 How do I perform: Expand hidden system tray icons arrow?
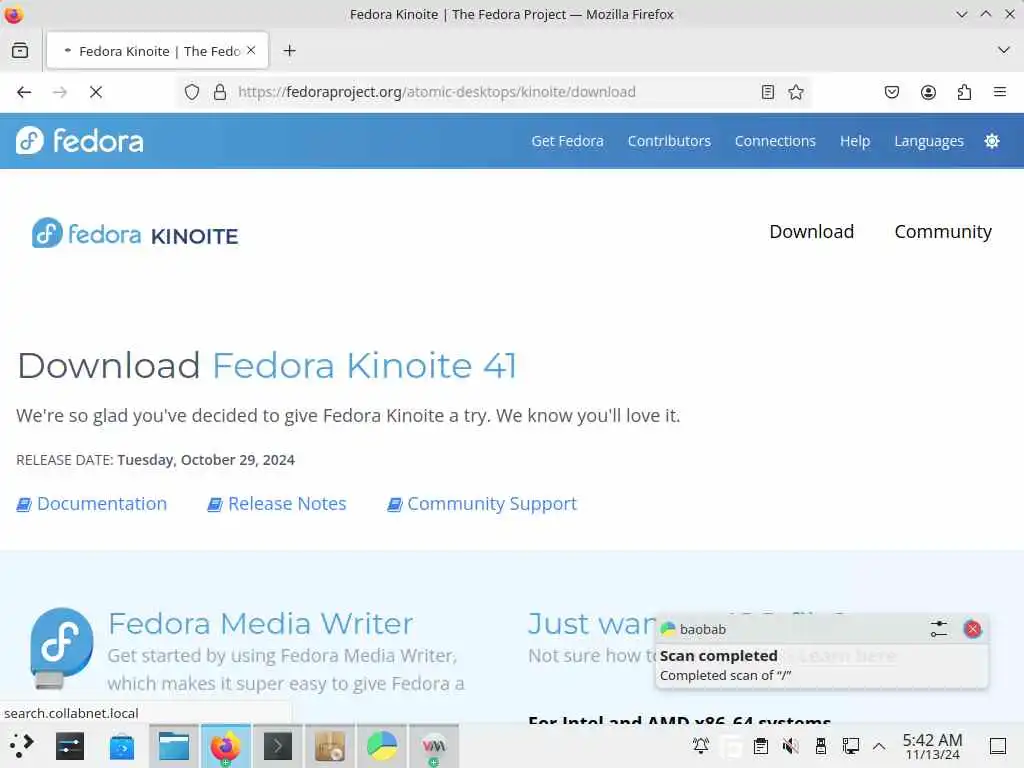879,746
